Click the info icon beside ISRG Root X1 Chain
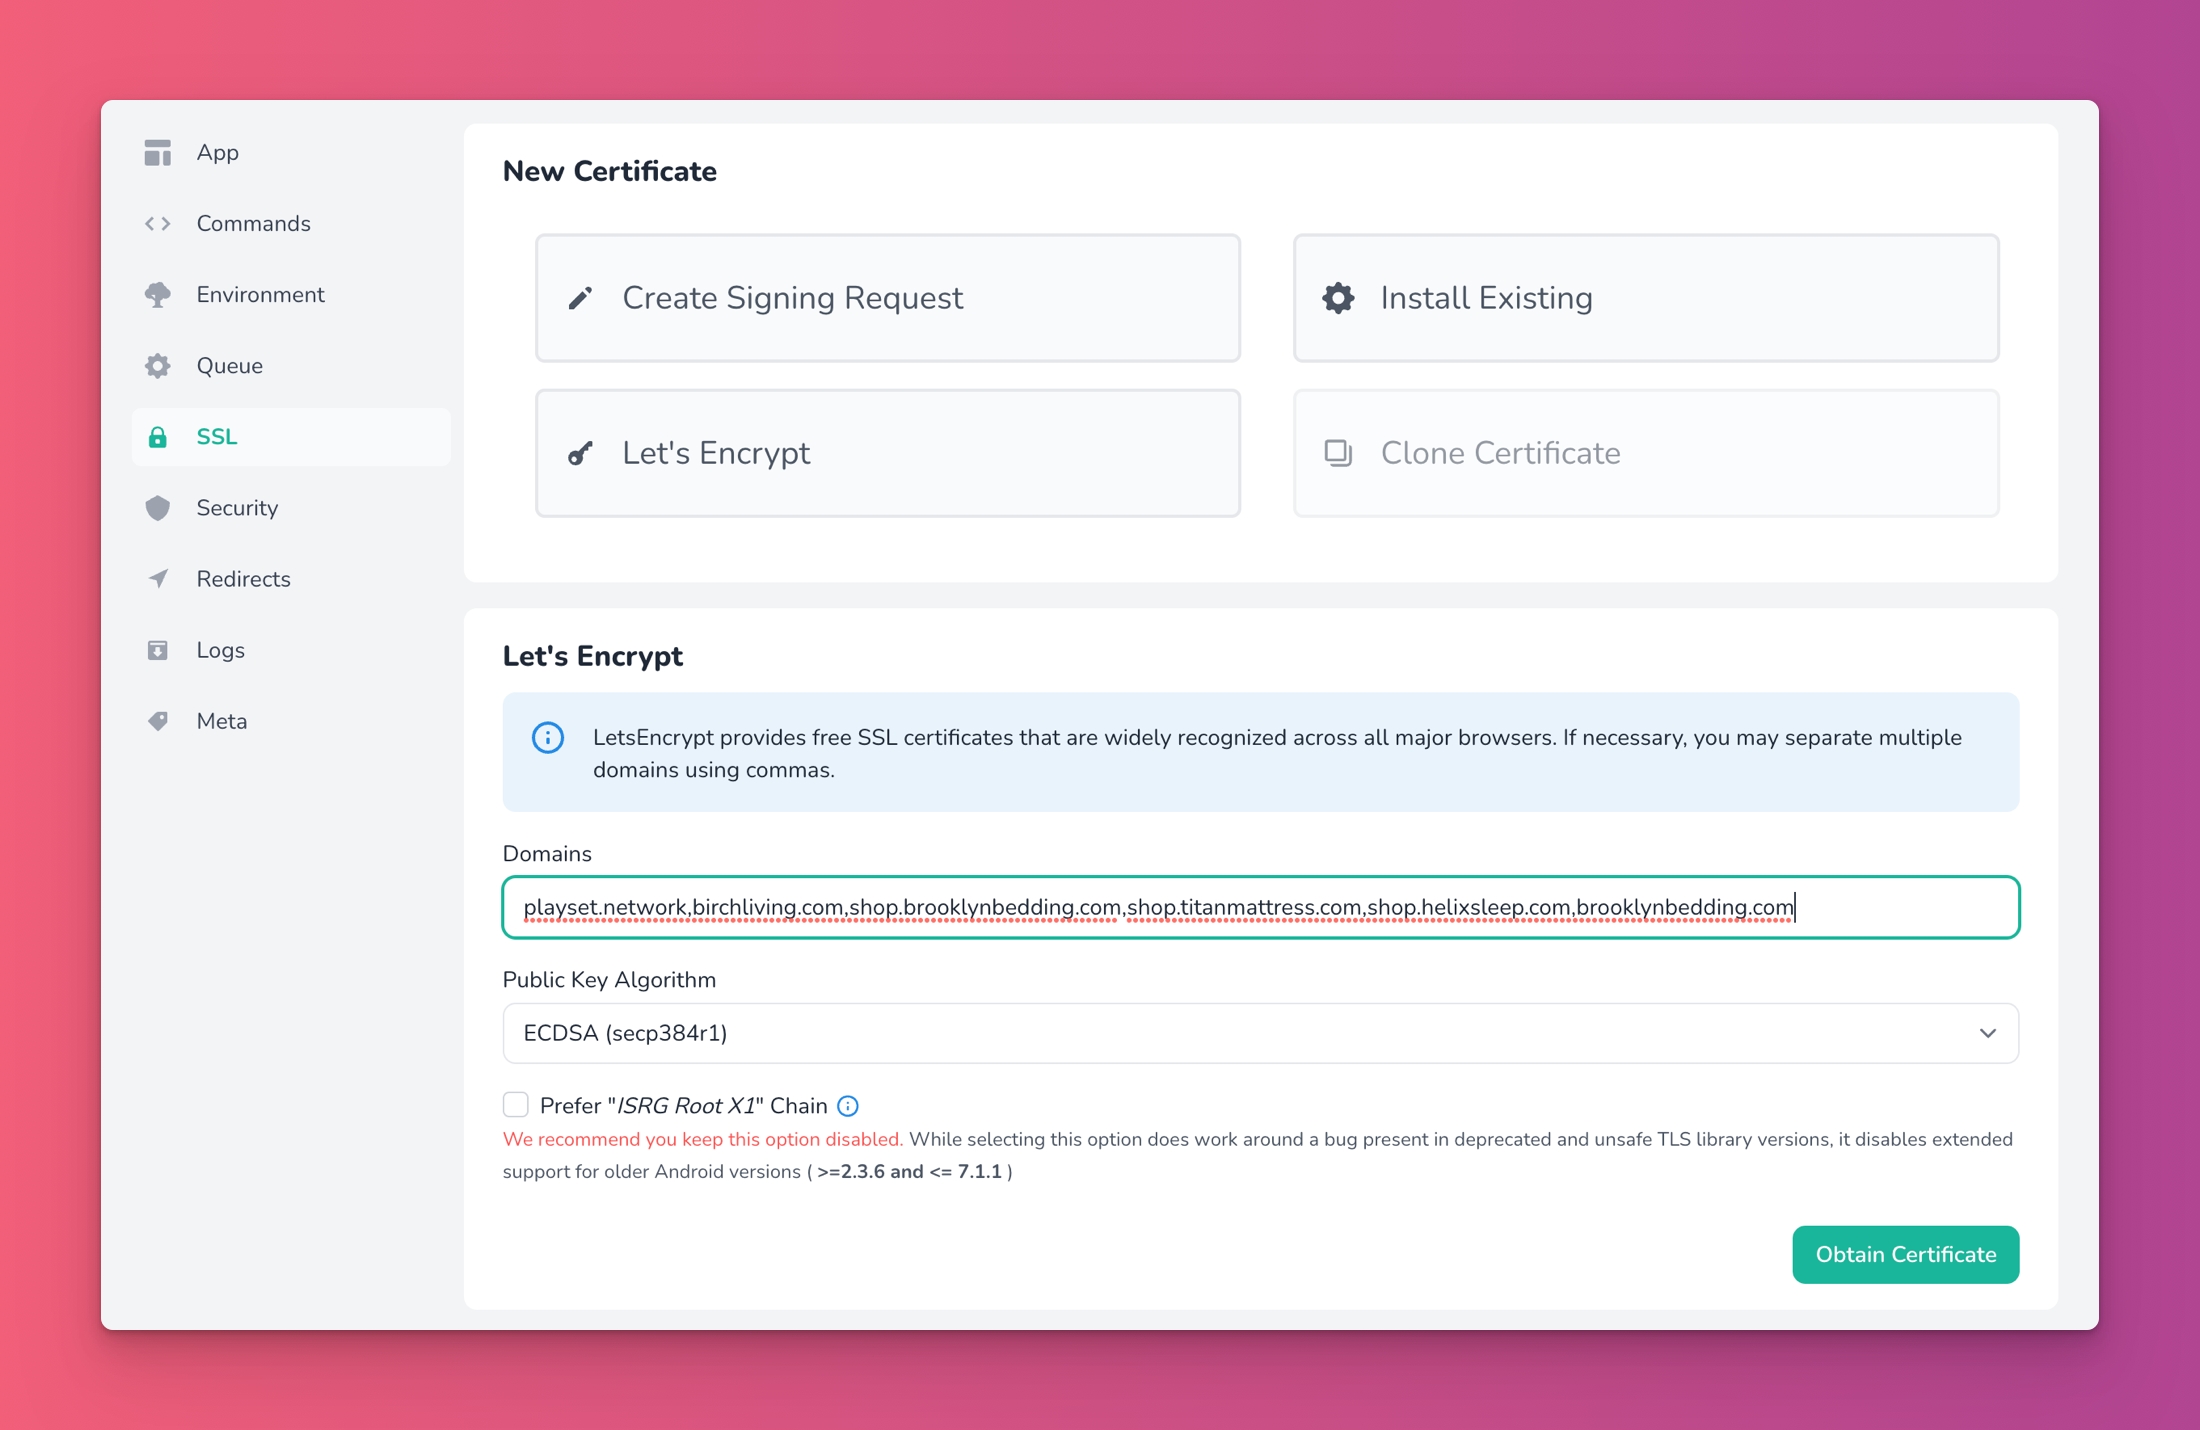 848,1106
